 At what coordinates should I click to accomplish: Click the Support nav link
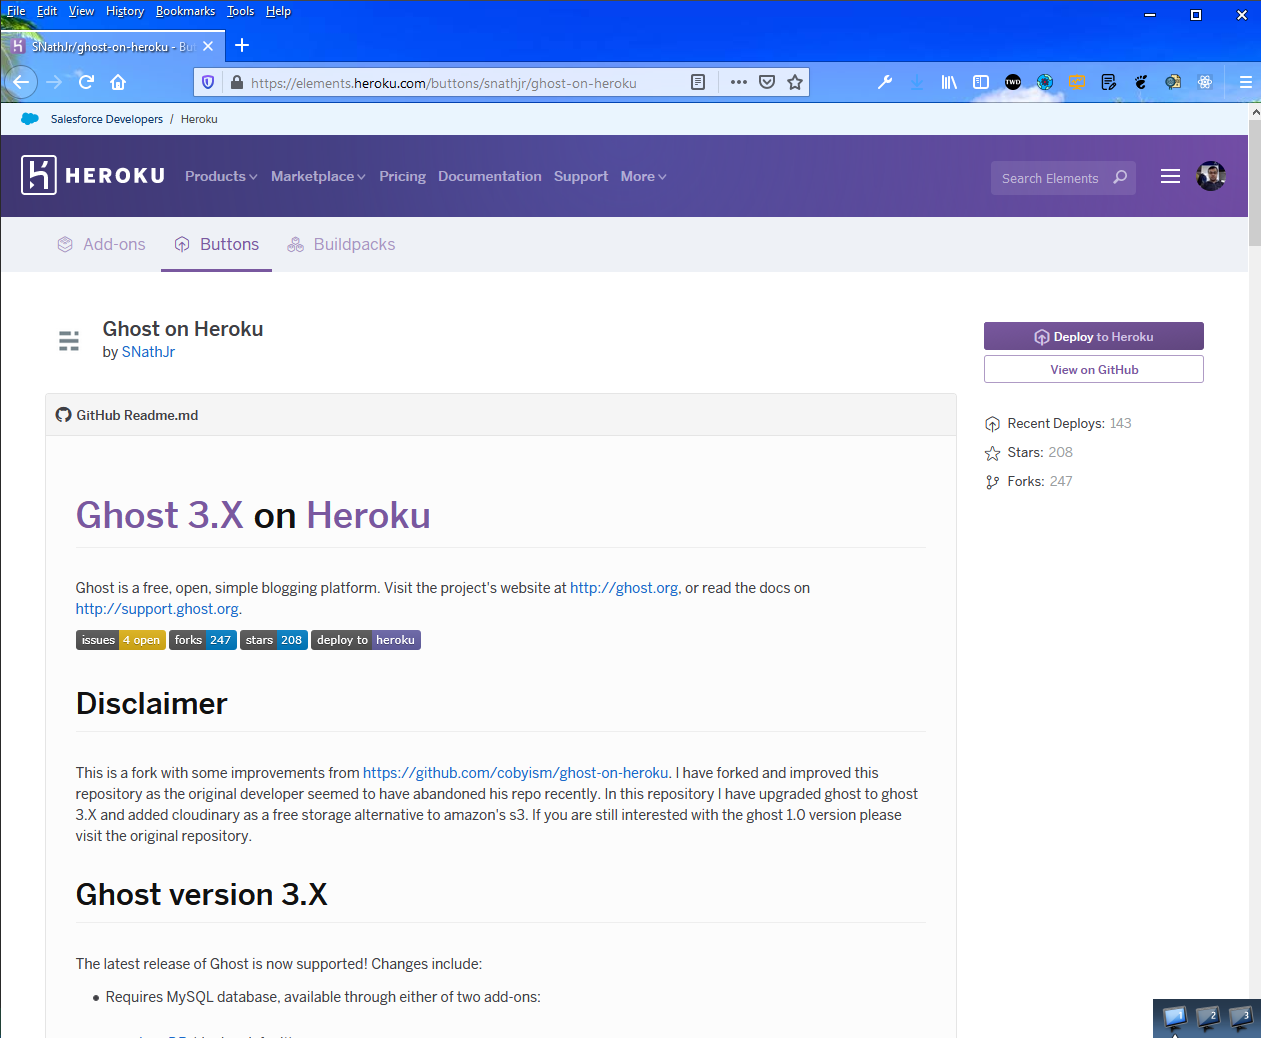(x=581, y=176)
